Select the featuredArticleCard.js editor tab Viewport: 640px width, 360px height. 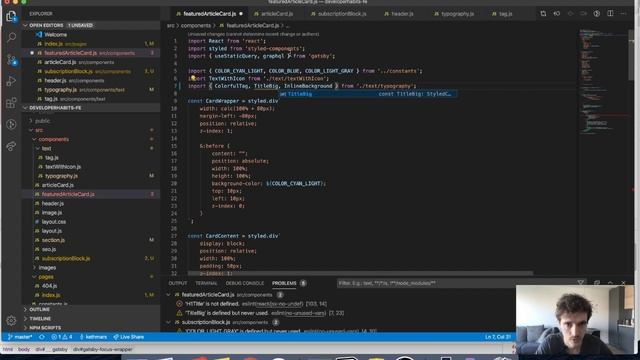(x=209, y=14)
